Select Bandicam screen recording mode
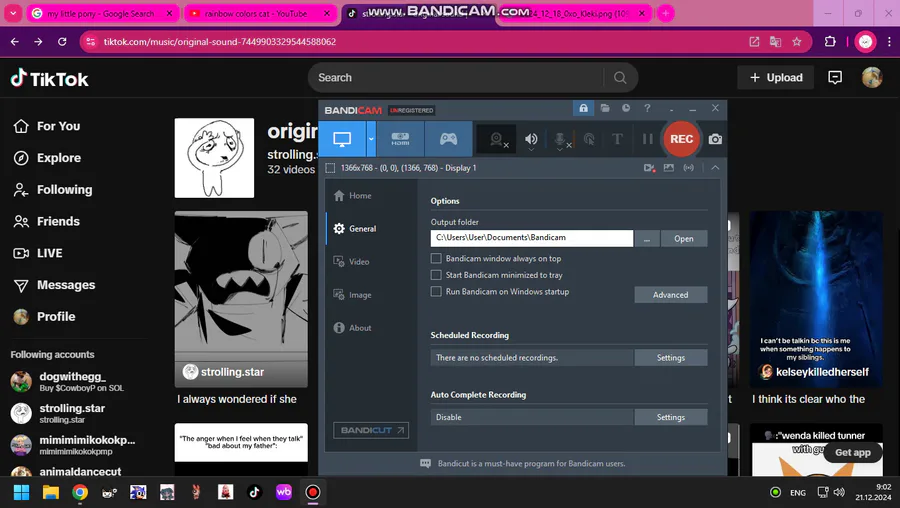 click(342, 139)
